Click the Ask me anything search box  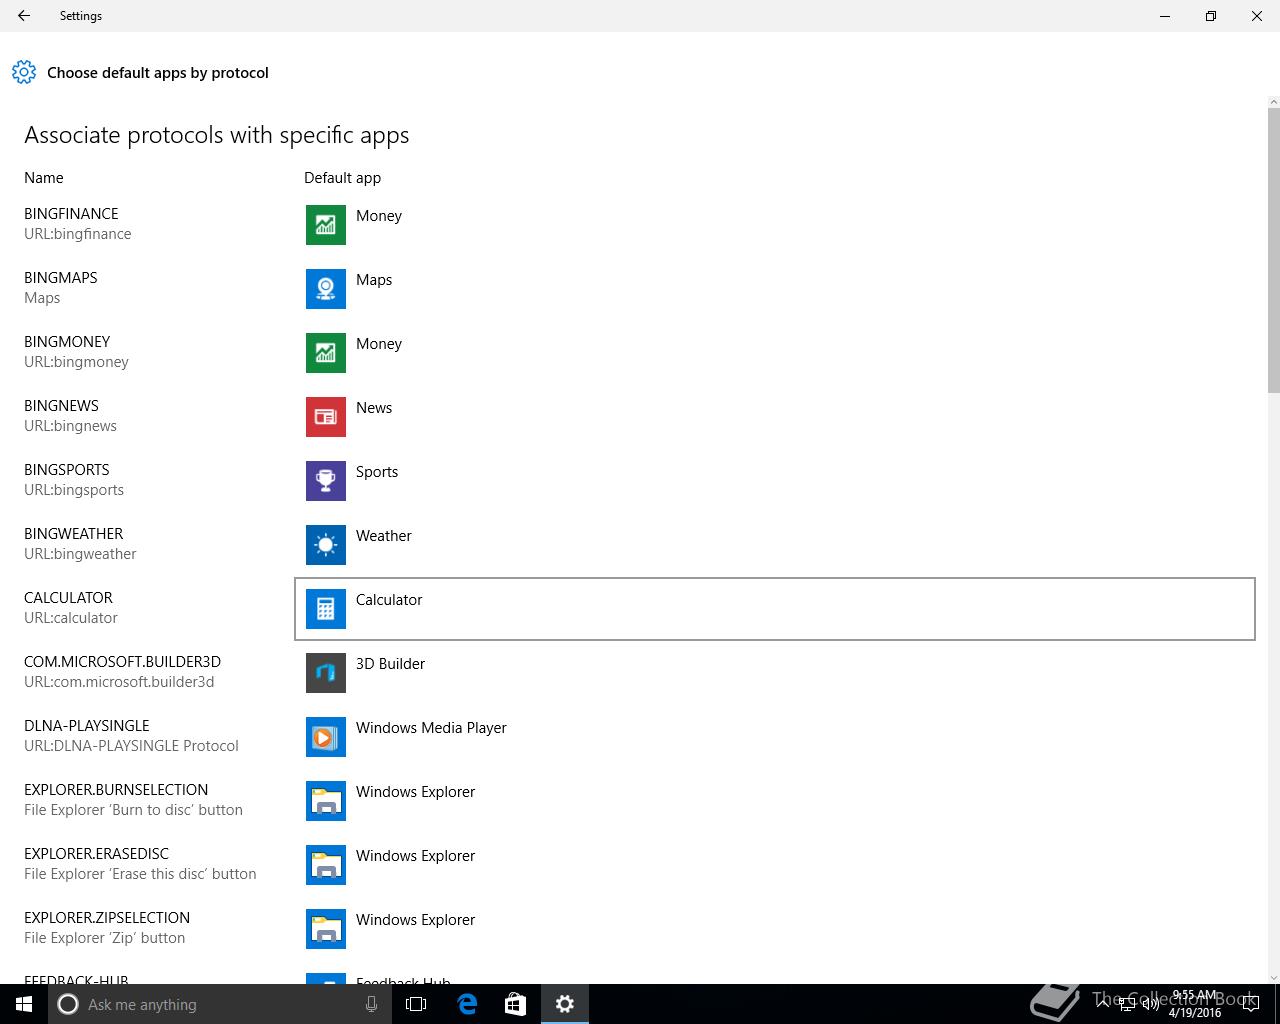pyautogui.click(x=220, y=1004)
